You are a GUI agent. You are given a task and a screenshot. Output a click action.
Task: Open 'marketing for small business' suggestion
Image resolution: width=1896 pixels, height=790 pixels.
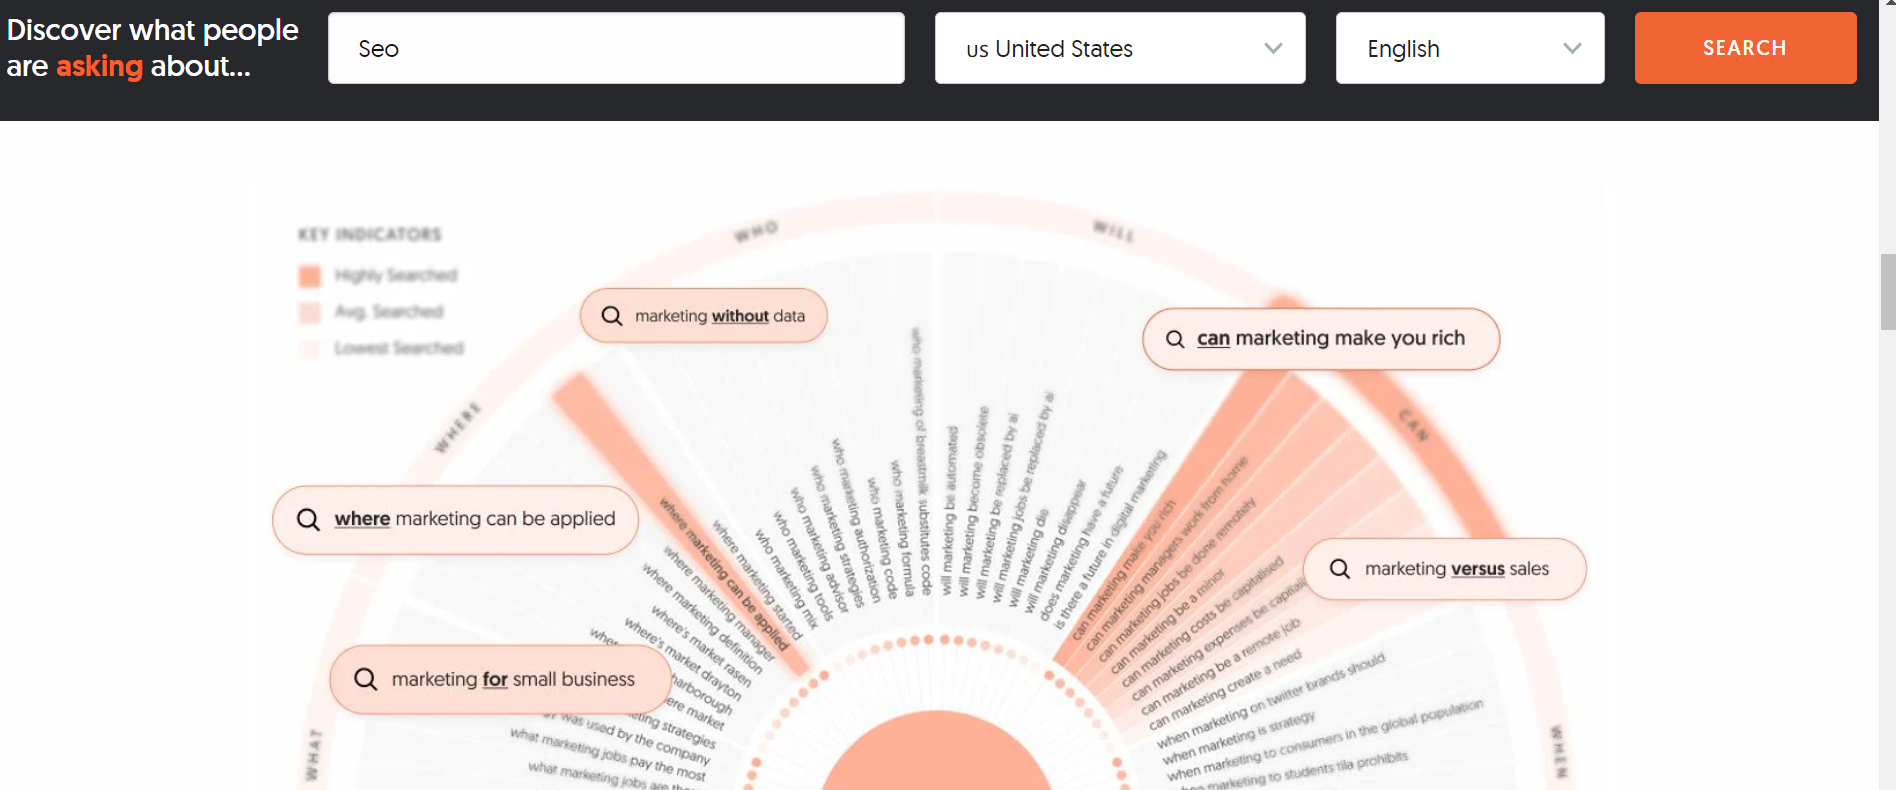tap(512, 679)
